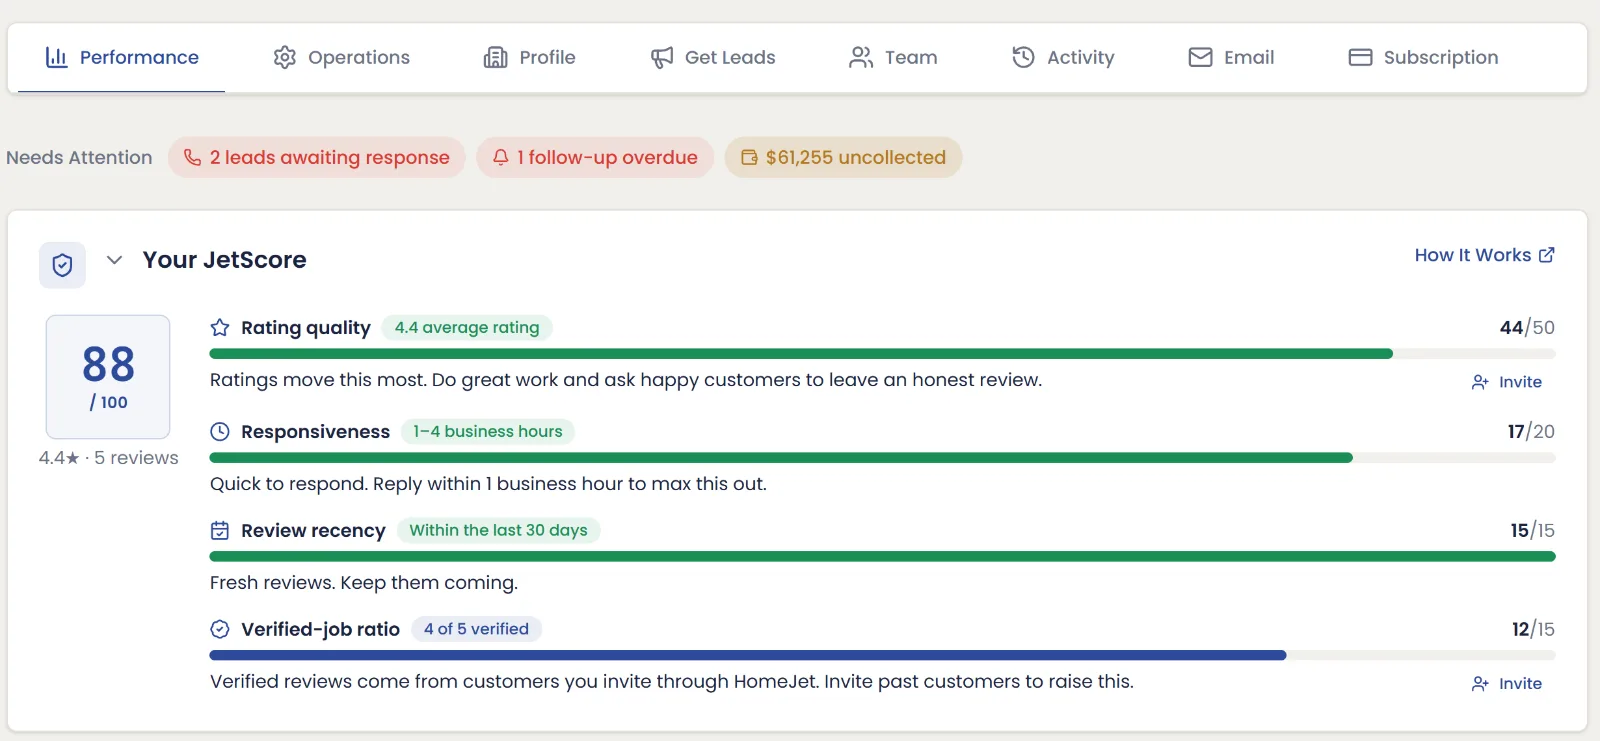This screenshot has height=741, width=1600.
Task: Switch to the Subscription tab
Action: (x=1423, y=58)
